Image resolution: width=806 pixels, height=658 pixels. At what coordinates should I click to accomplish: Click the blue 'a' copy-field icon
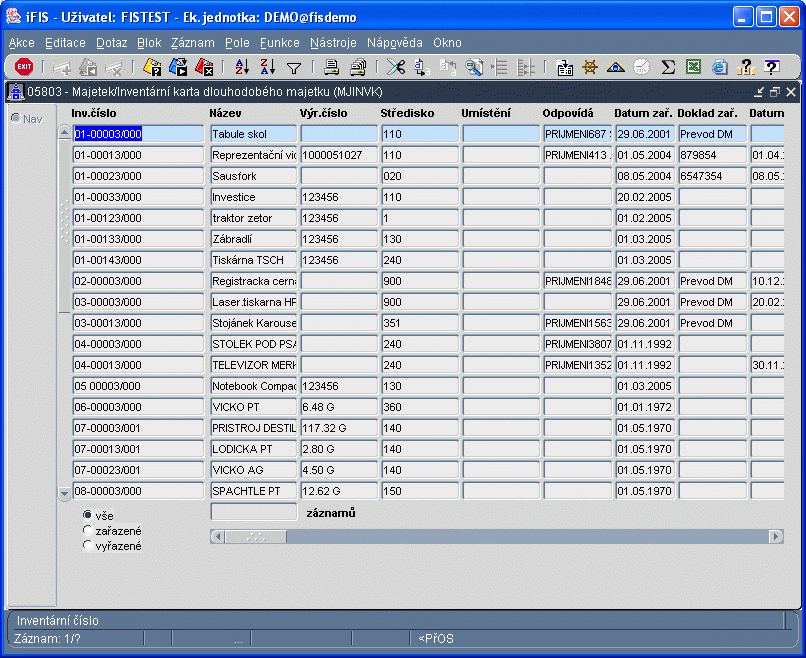pos(422,67)
